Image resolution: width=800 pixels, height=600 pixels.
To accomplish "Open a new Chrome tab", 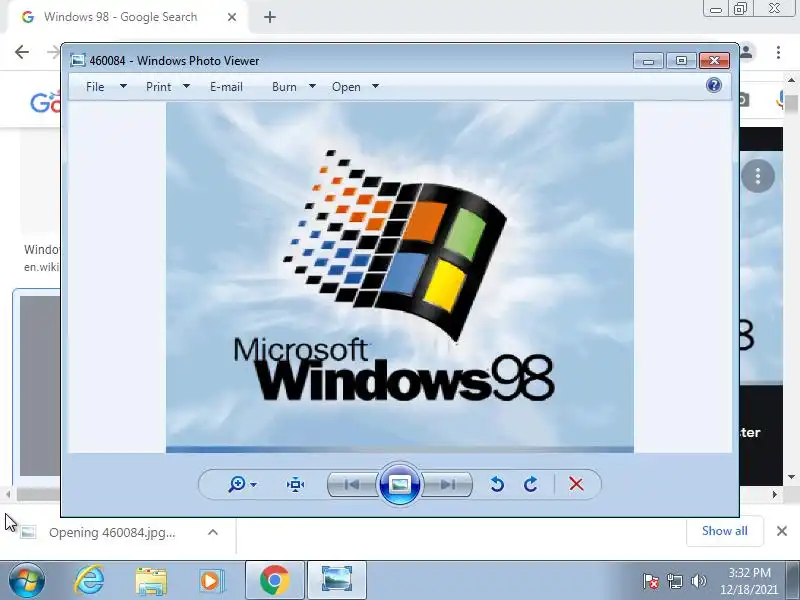I will point(270,17).
